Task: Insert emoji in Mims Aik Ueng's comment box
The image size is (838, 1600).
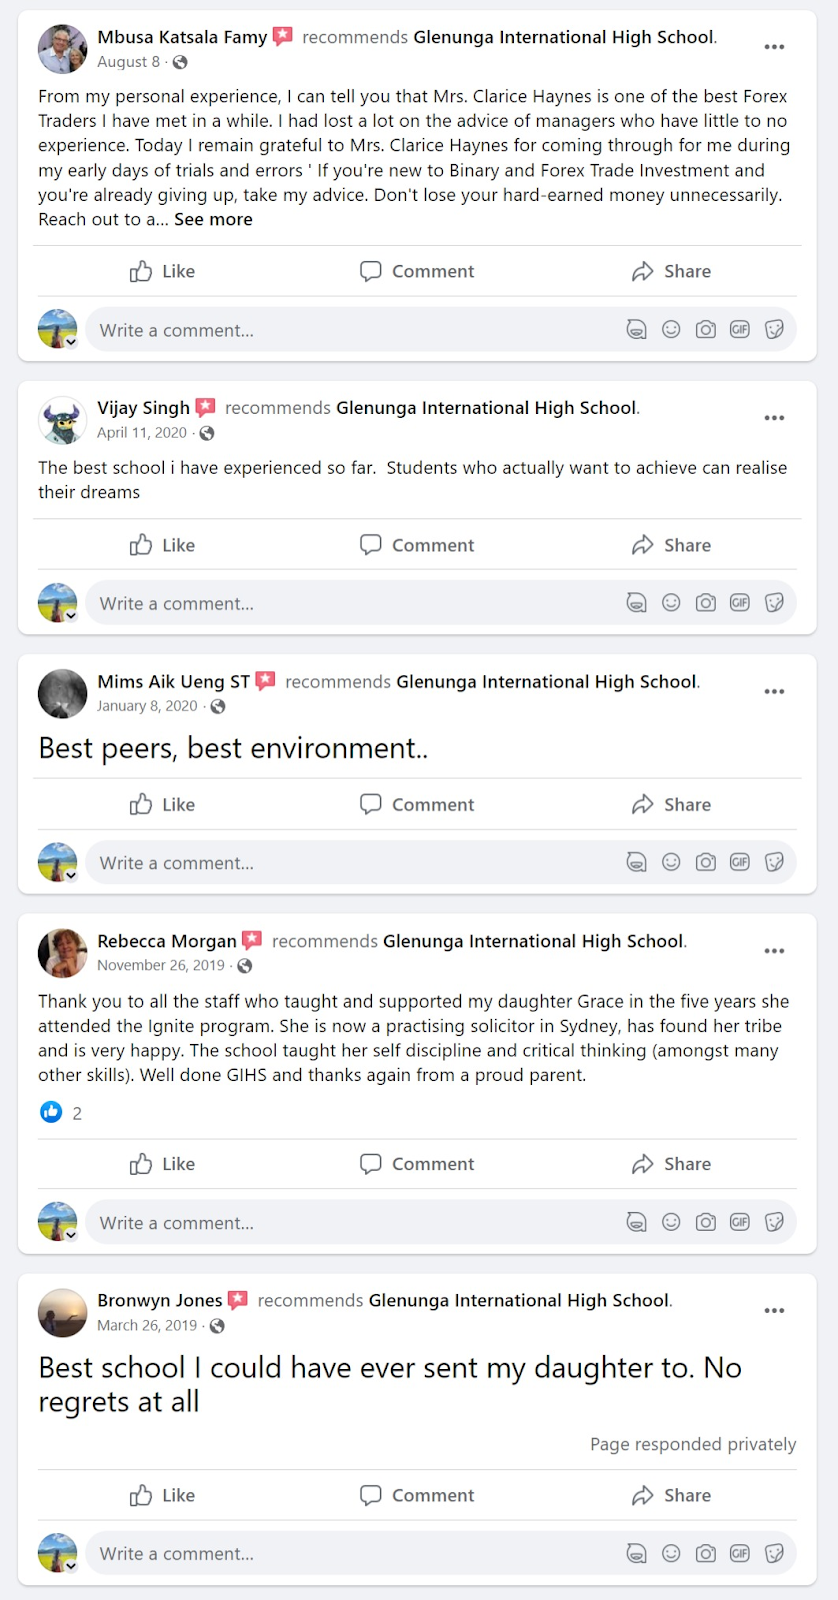Action: [671, 862]
